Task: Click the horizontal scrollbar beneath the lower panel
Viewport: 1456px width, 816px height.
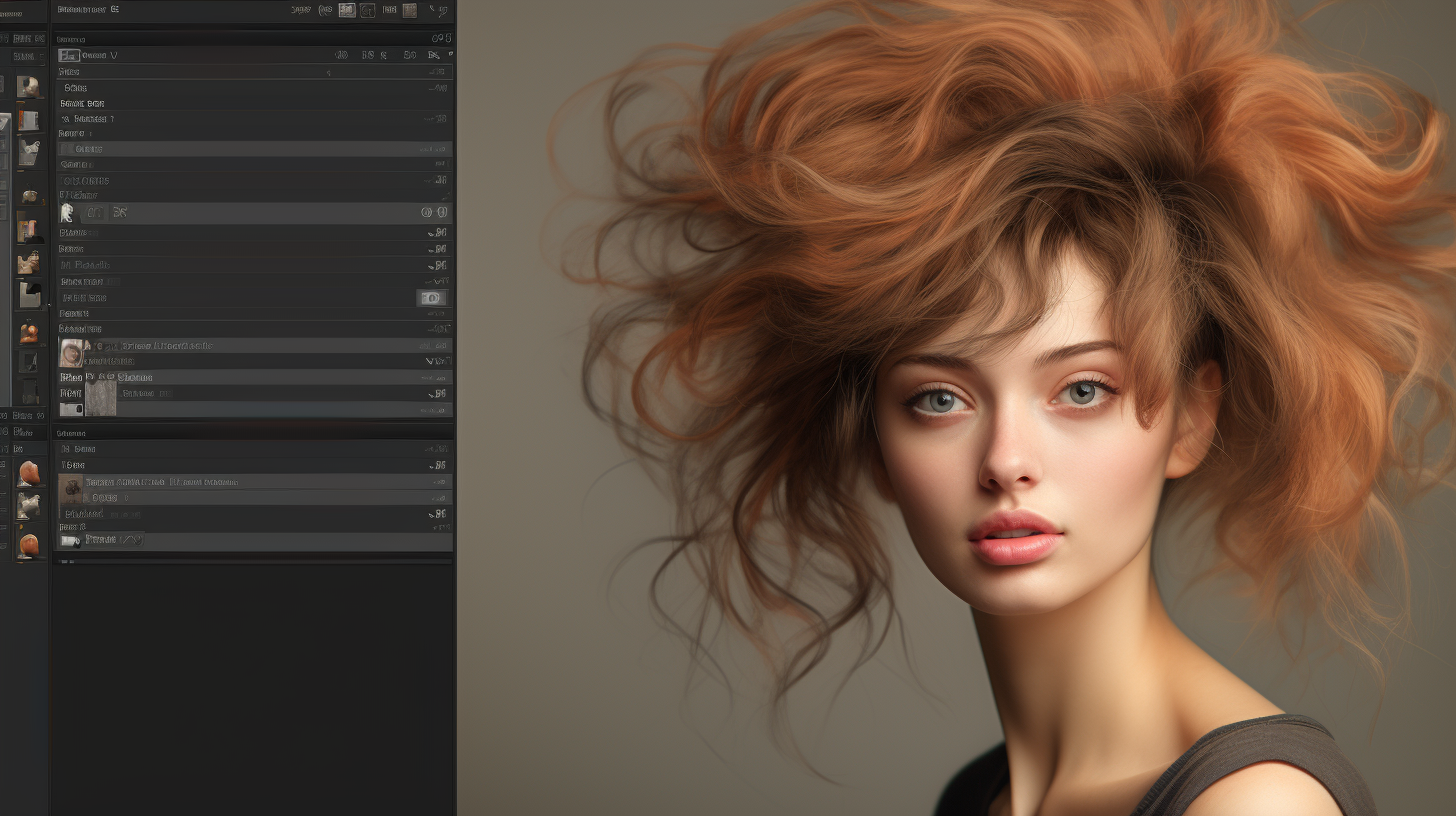Action: coord(254,561)
